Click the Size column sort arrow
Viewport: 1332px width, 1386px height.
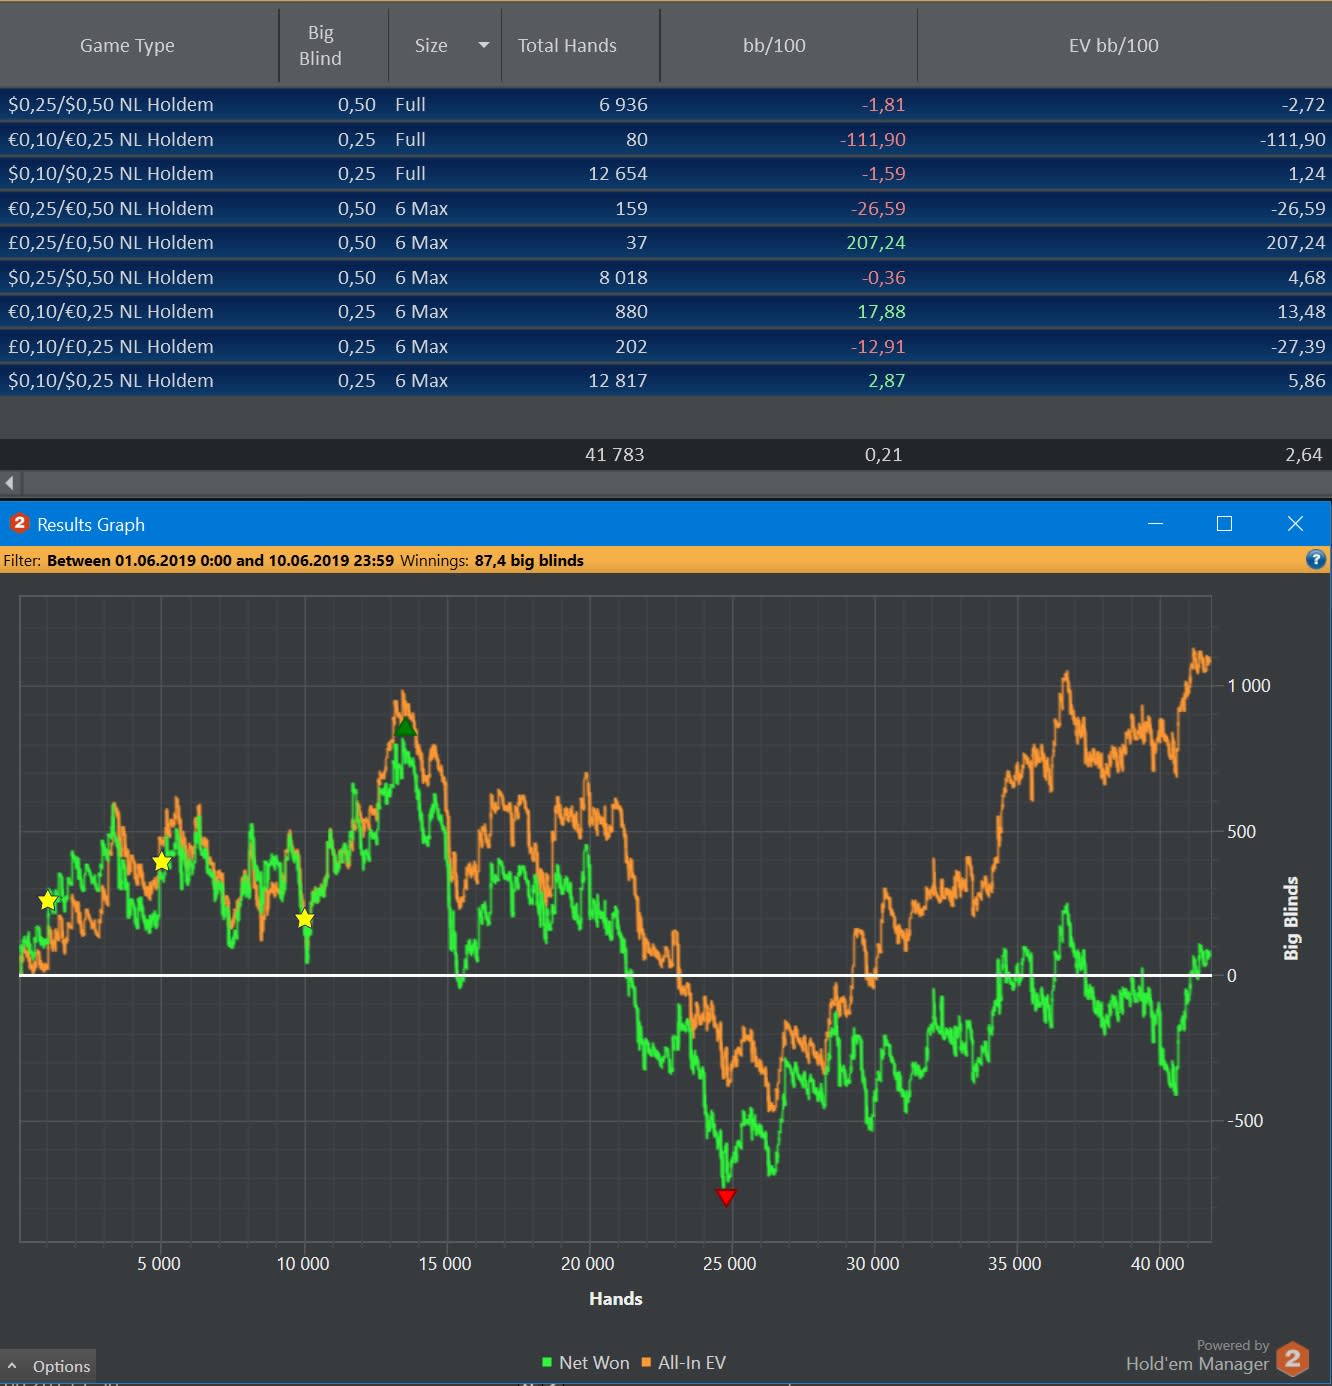484,45
